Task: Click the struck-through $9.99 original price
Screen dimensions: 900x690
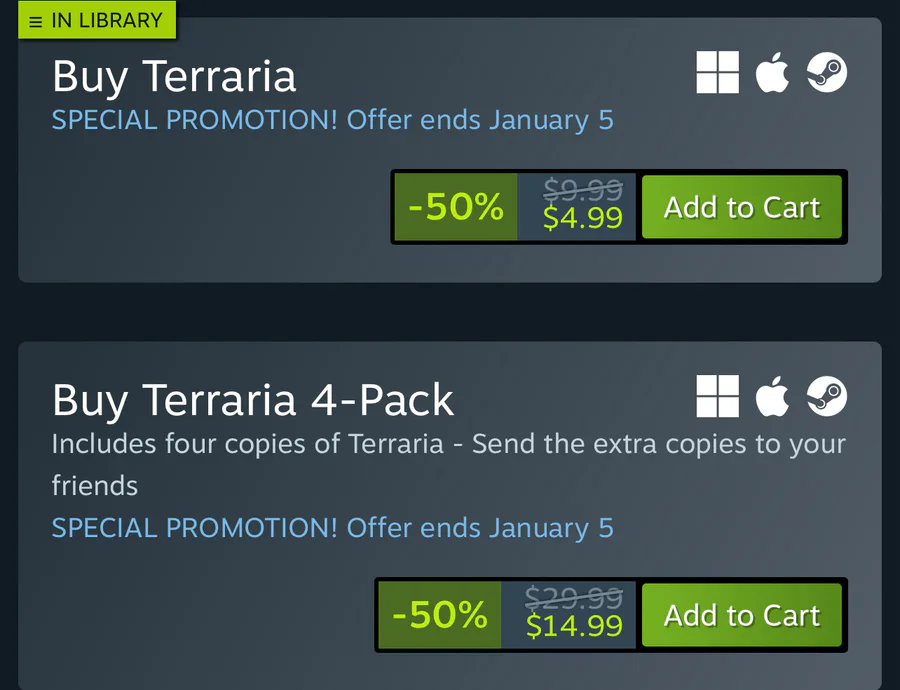Action: pyautogui.click(x=583, y=190)
